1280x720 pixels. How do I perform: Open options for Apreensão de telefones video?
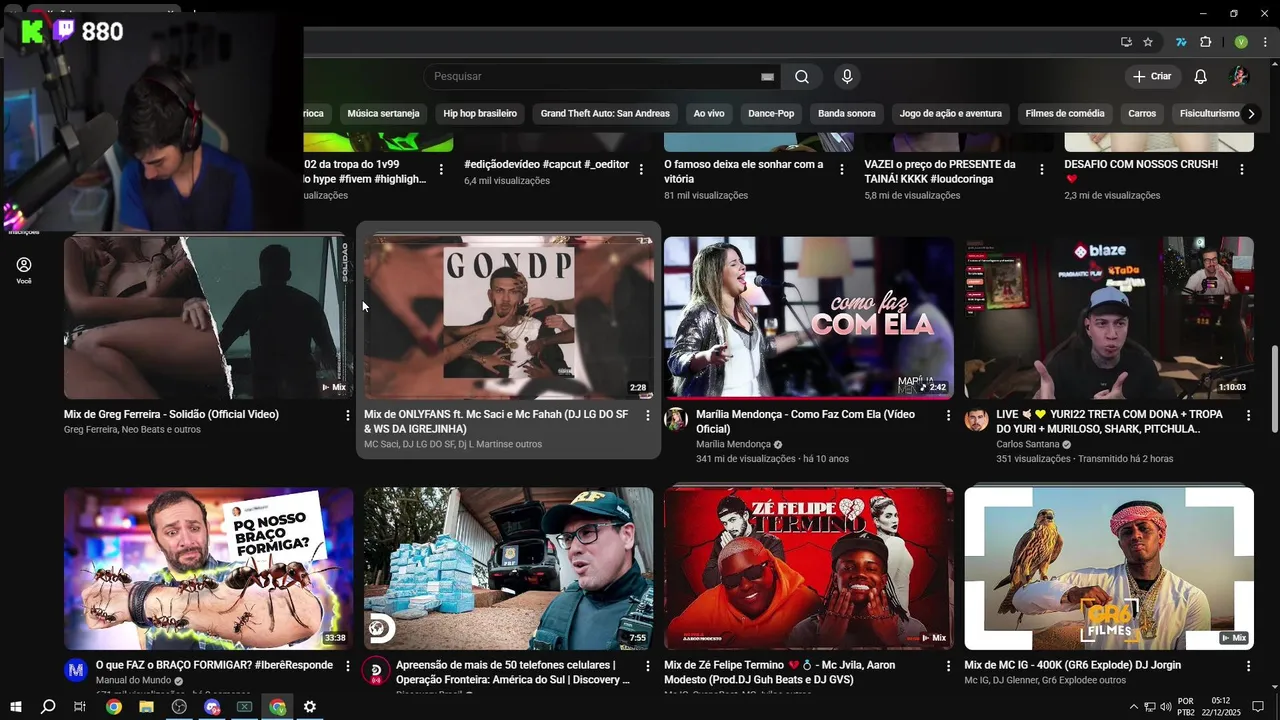(648, 666)
